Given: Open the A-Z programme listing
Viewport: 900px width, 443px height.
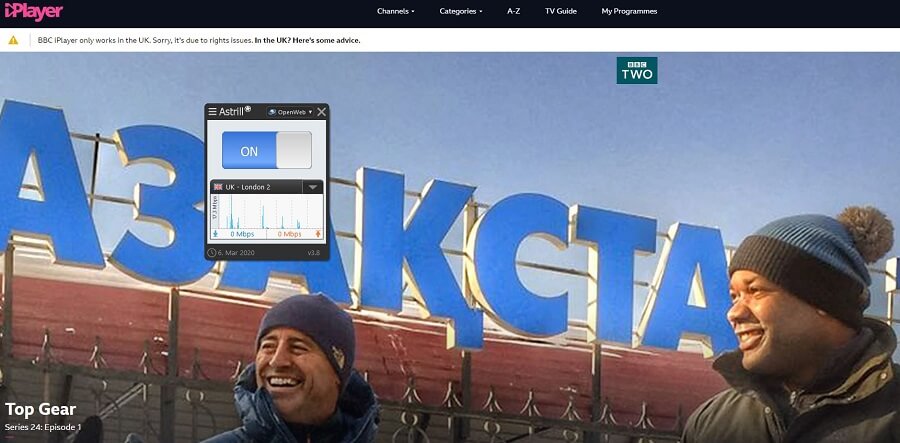Looking at the screenshot, I should tap(514, 11).
